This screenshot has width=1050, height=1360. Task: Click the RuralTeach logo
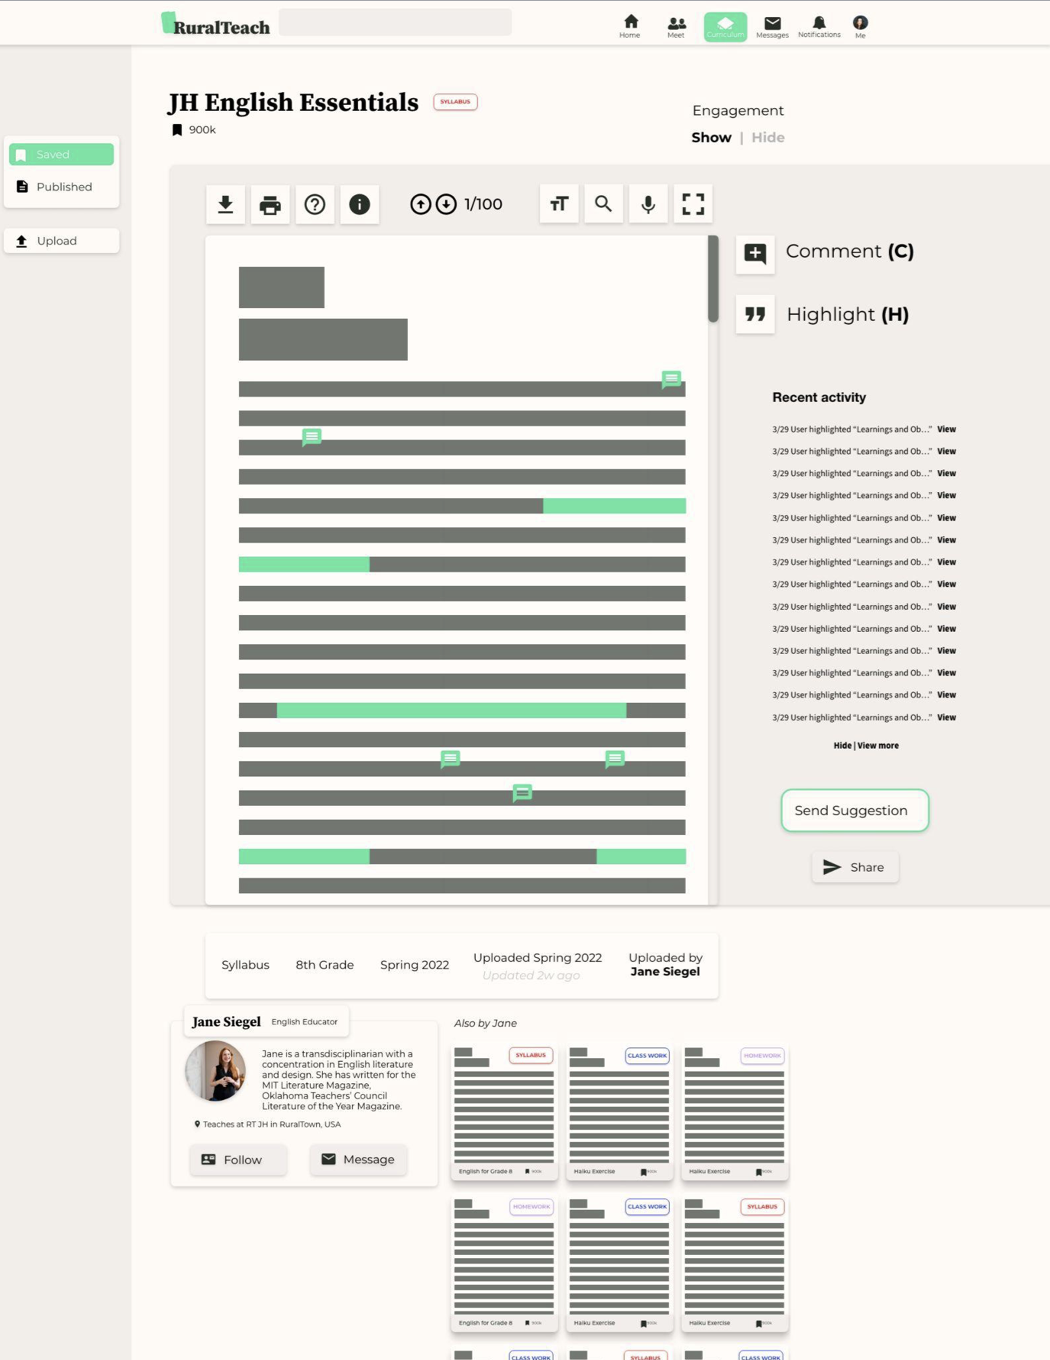point(215,25)
